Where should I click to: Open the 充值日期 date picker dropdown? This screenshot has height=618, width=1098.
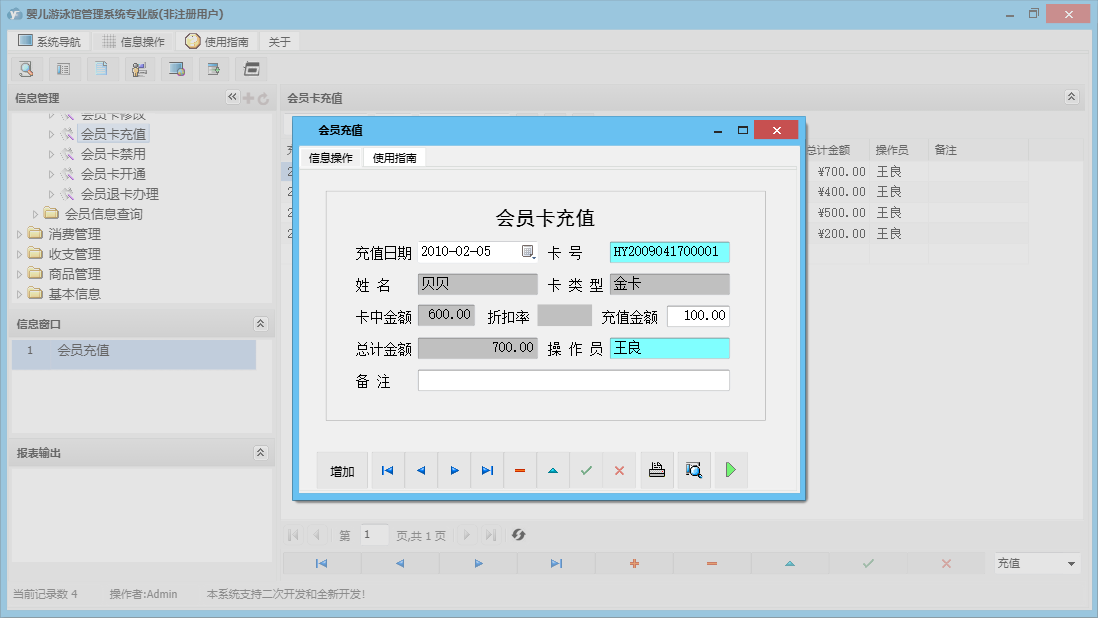pos(528,253)
